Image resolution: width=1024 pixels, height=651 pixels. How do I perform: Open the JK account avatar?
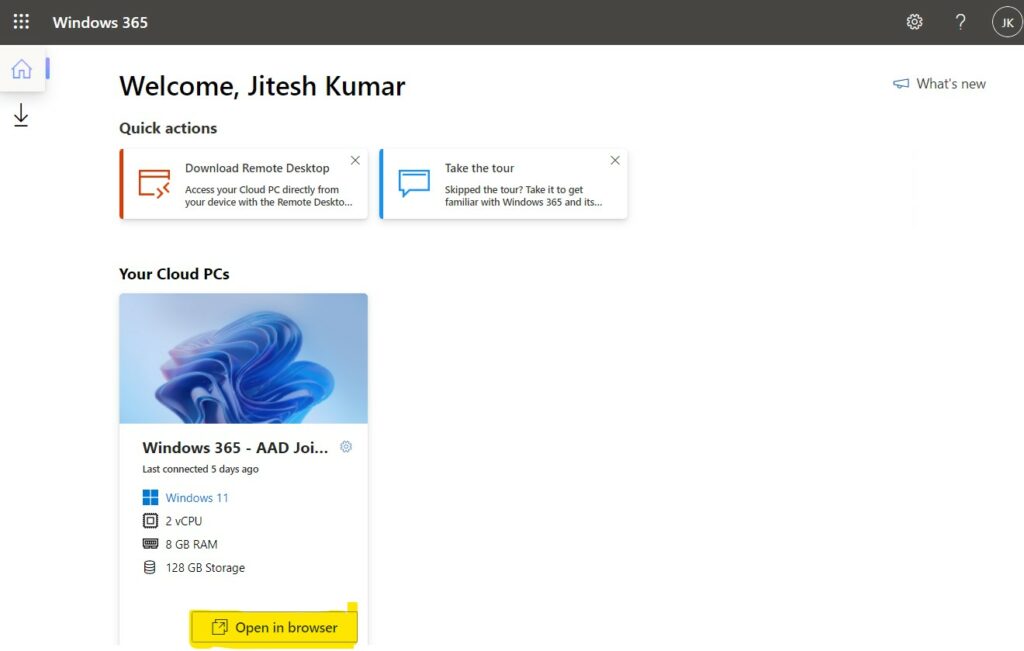pyautogui.click(x=1008, y=22)
